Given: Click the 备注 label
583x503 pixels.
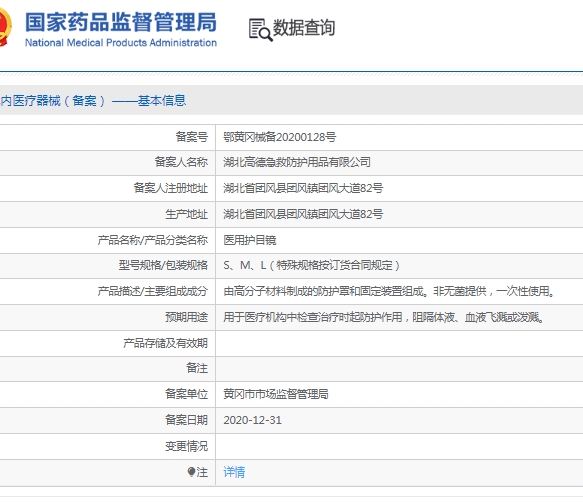Looking at the screenshot, I should point(197,368).
